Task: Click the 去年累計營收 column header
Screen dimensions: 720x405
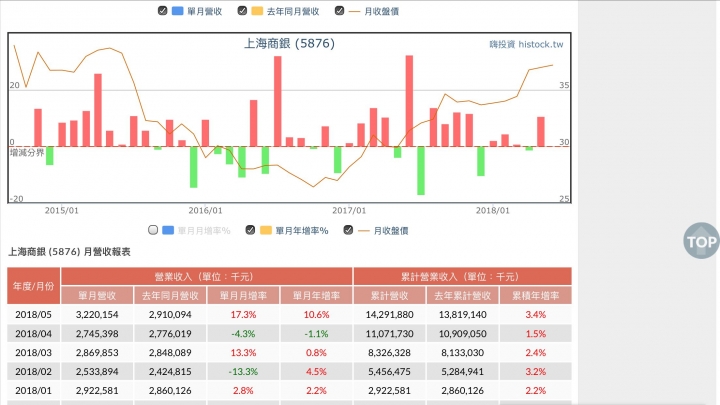Action: pos(462,296)
